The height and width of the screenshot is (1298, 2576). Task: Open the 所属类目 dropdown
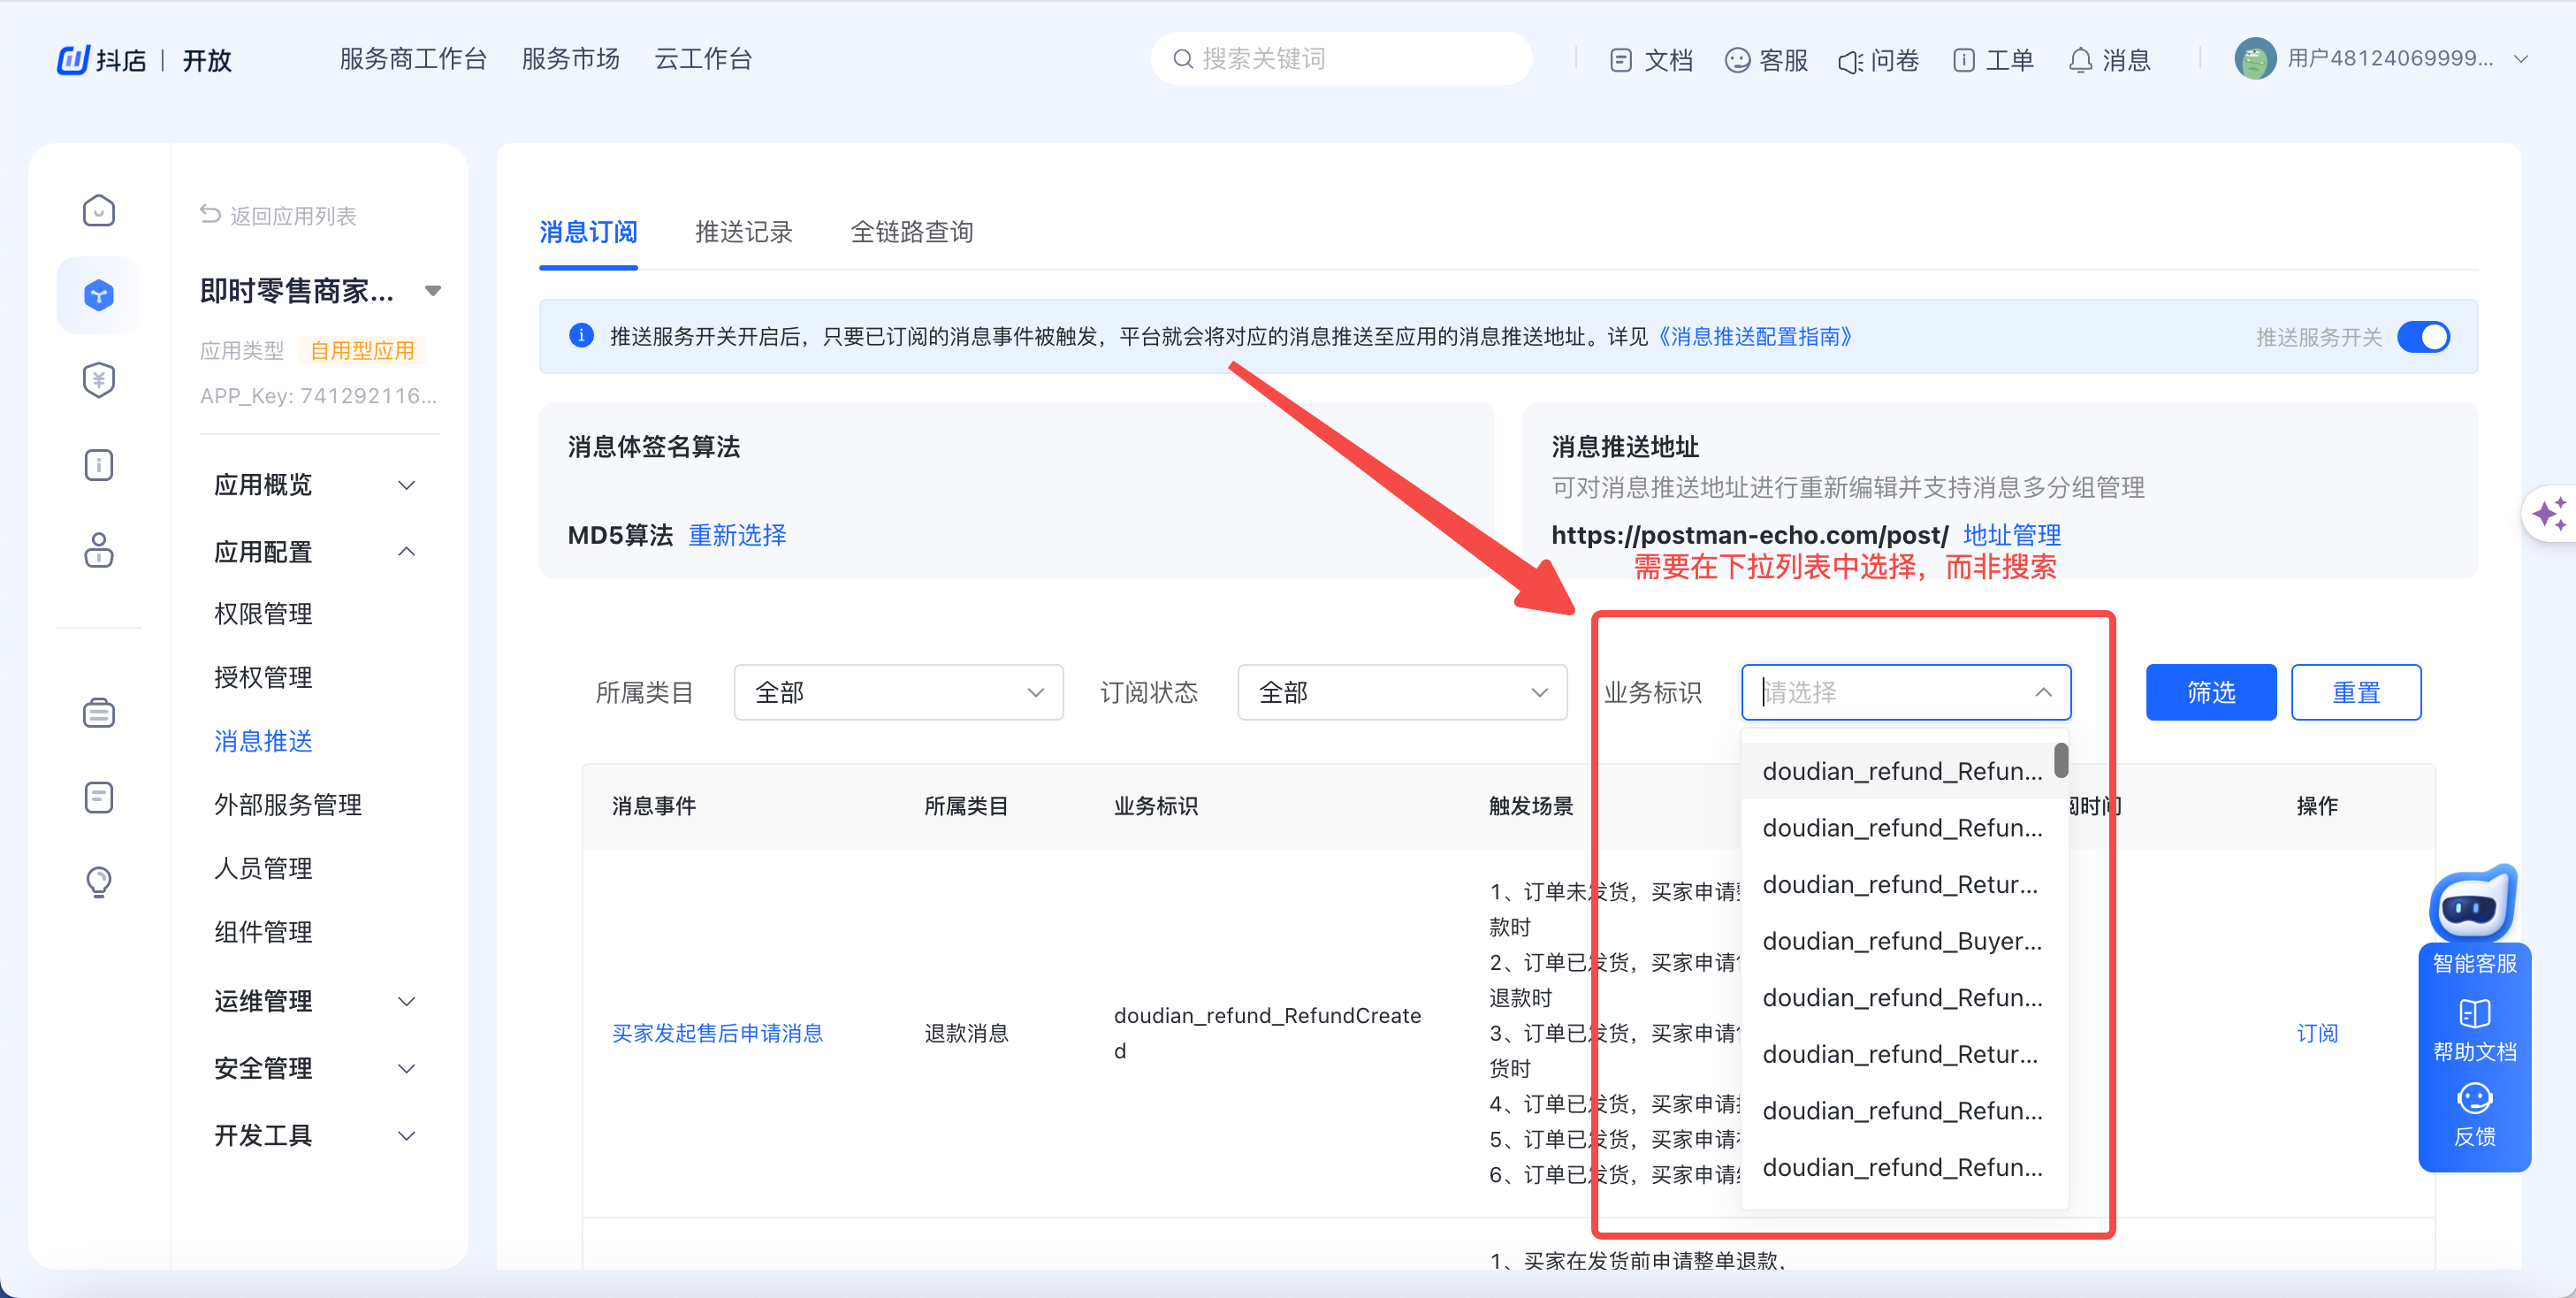pos(897,692)
